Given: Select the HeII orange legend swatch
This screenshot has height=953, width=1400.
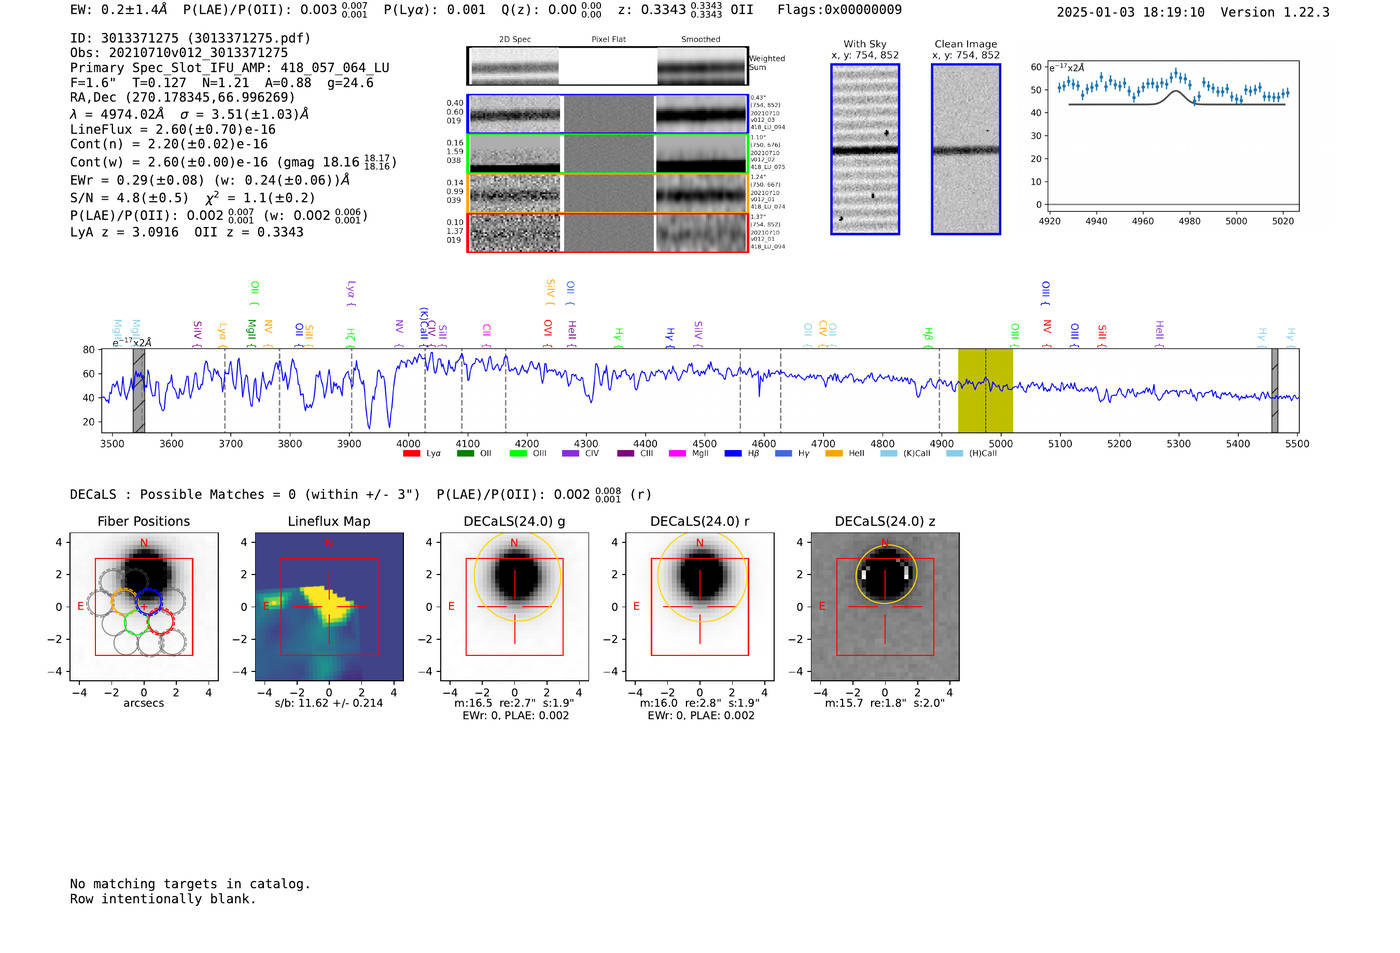Looking at the screenshot, I should click(x=834, y=454).
